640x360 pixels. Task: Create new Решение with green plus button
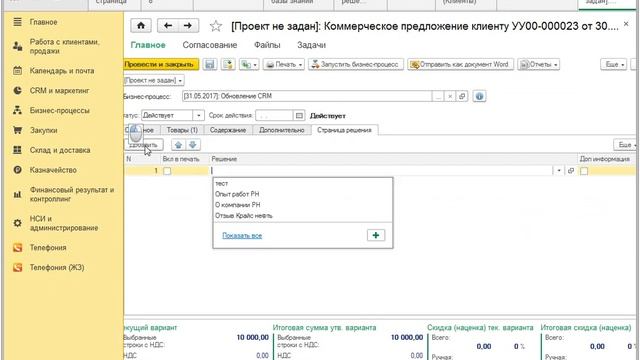click(x=376, y=235)
